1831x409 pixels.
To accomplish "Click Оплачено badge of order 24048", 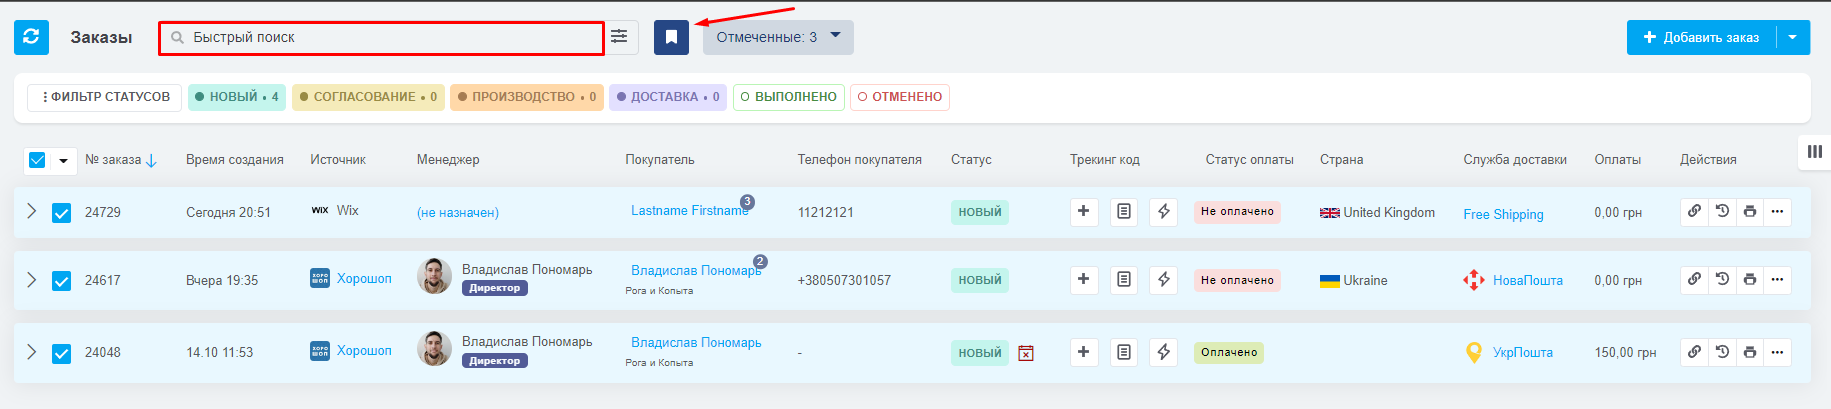I will pos(1229,352).
